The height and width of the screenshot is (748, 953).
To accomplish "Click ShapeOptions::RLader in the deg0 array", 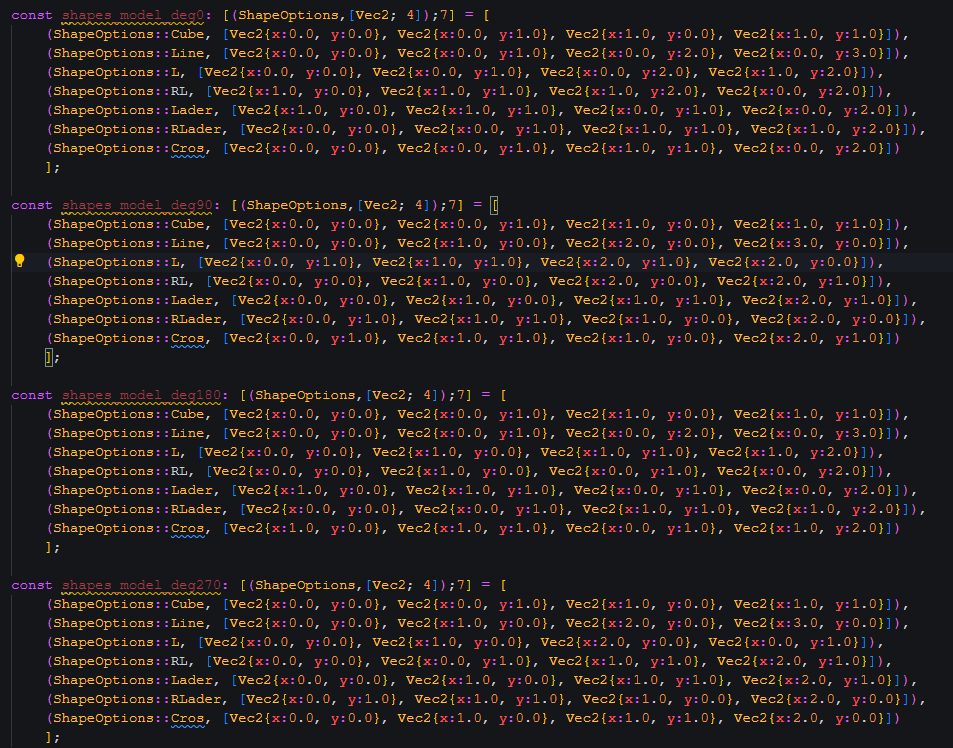I will [137, 129].
